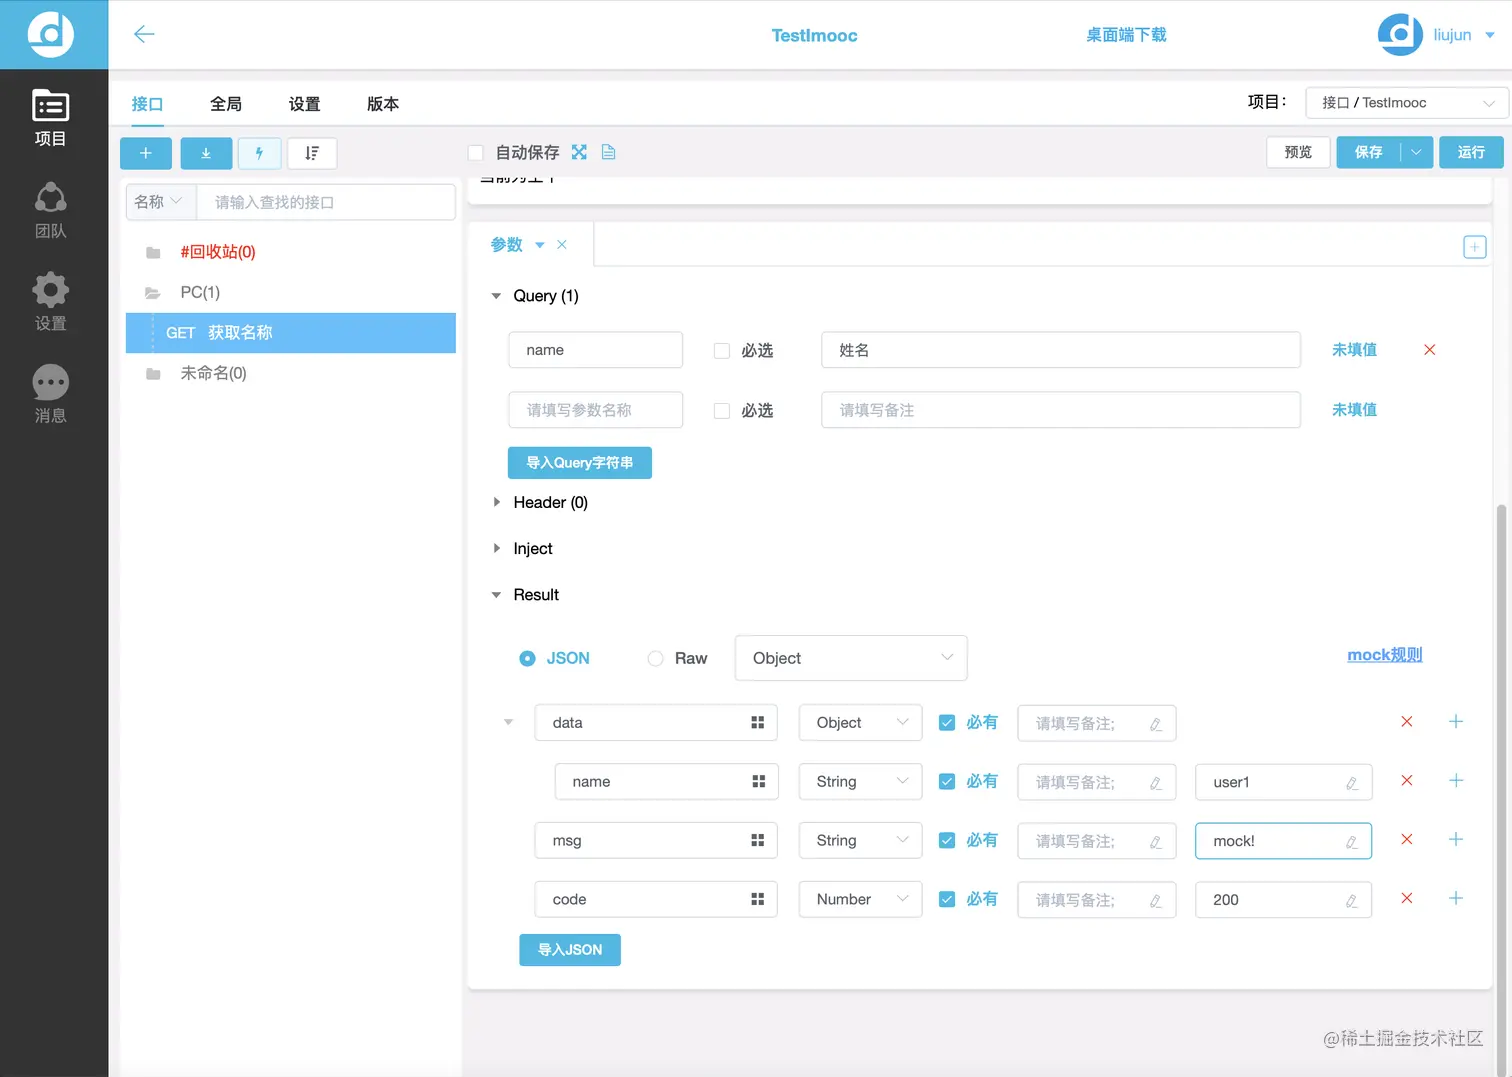Delete the code result field
The image size is (1512, 1077).
(x=1406, y=899)
